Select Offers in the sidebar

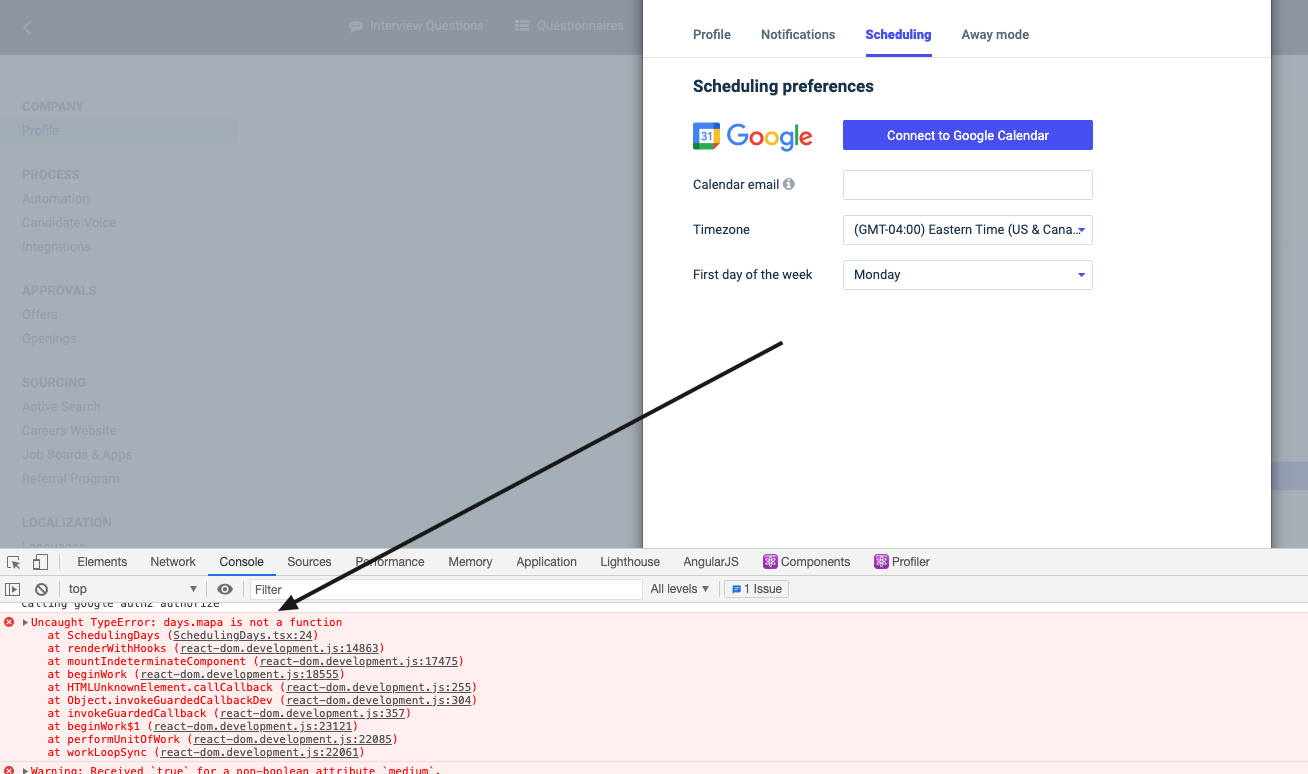pyautogui.click(x=40, y=314)
